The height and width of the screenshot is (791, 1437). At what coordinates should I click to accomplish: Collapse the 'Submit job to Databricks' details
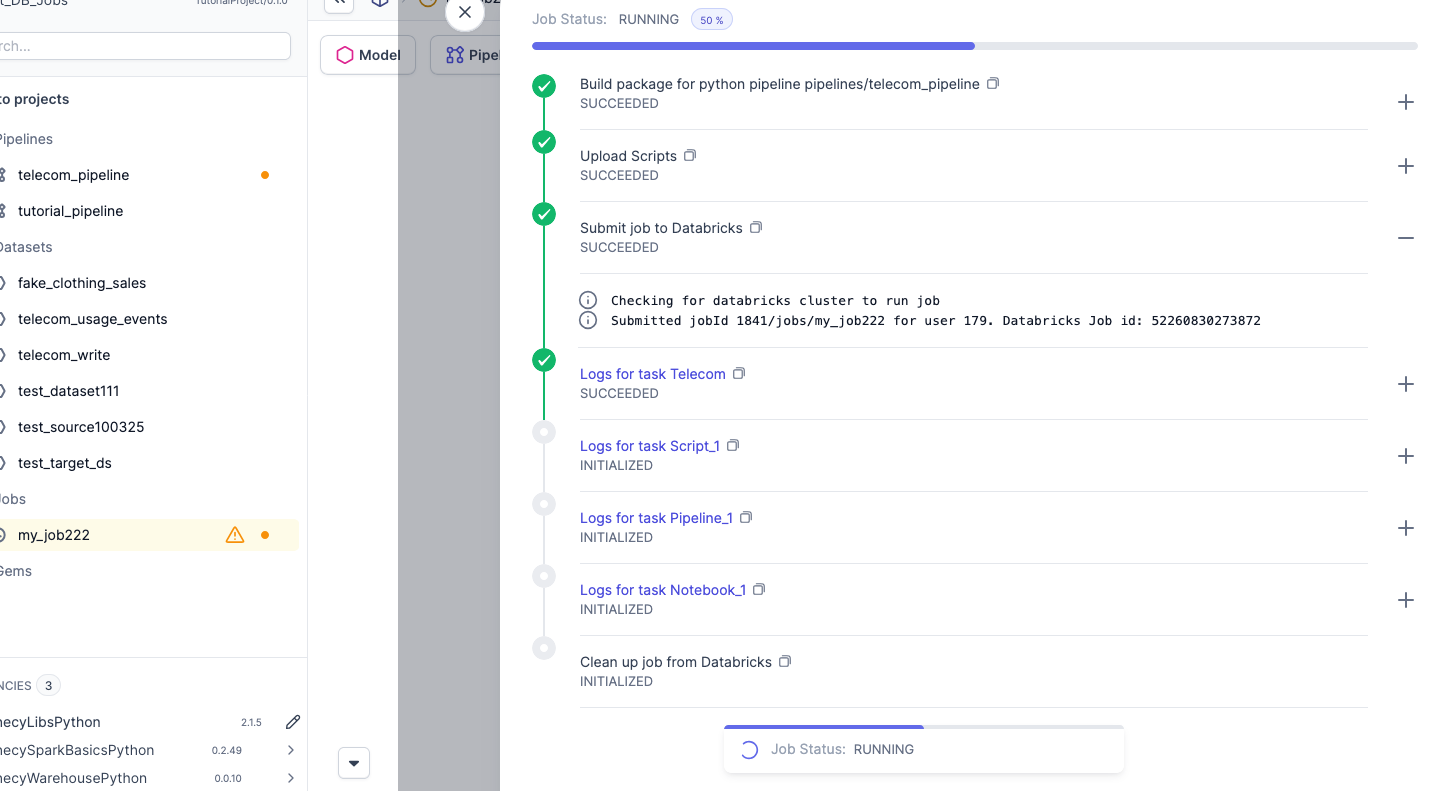pos(1406,238)
